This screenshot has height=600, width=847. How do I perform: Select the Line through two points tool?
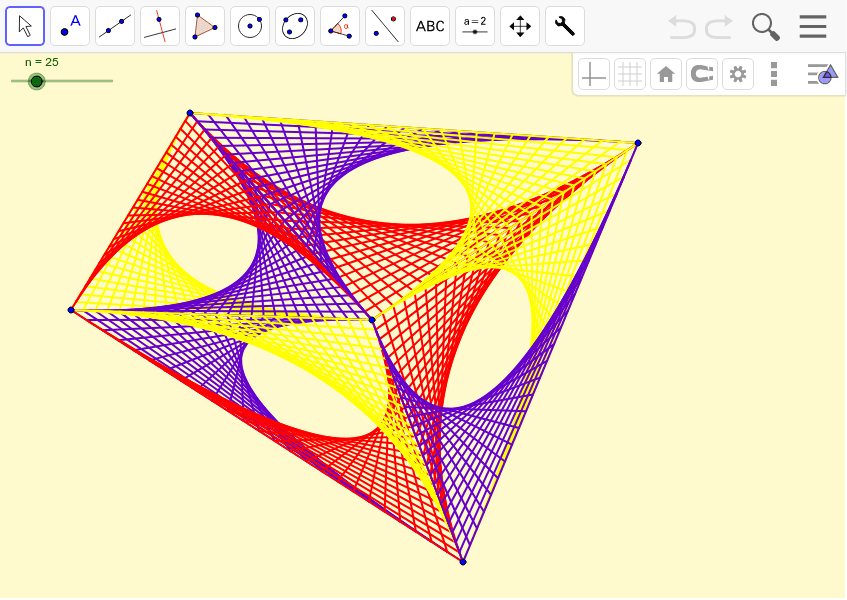115,26
